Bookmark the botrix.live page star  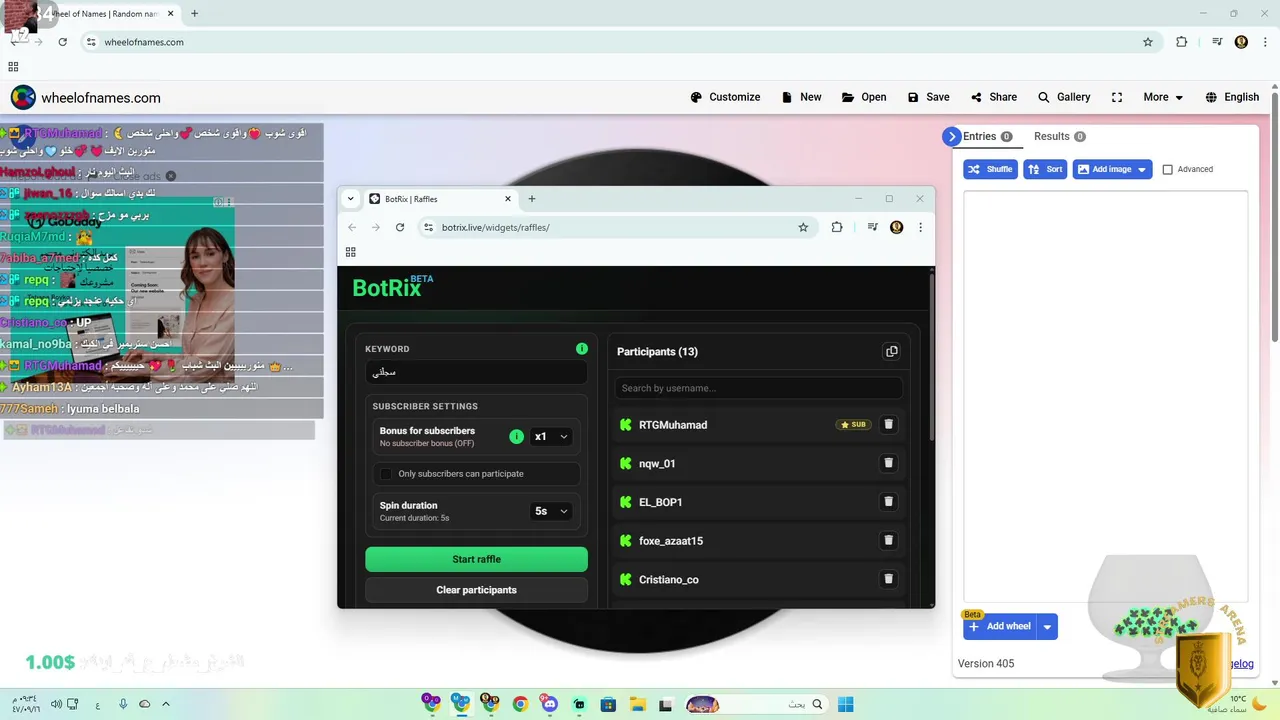[803, 227]
